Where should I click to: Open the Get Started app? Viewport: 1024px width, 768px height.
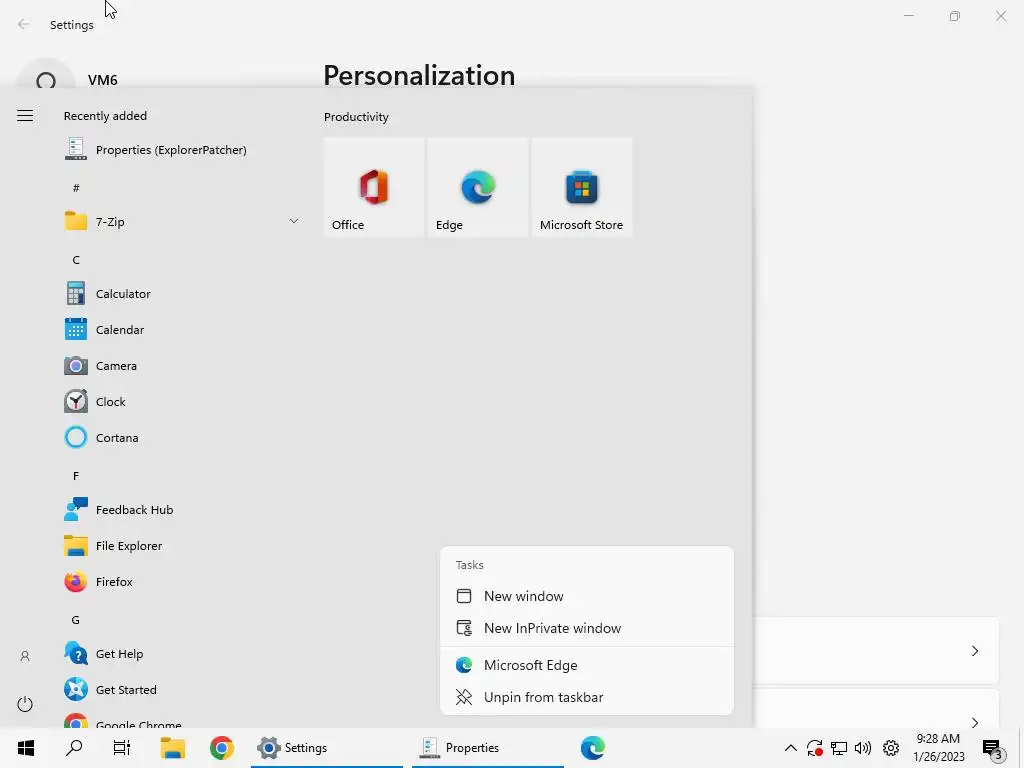click(x=110, y=689)
